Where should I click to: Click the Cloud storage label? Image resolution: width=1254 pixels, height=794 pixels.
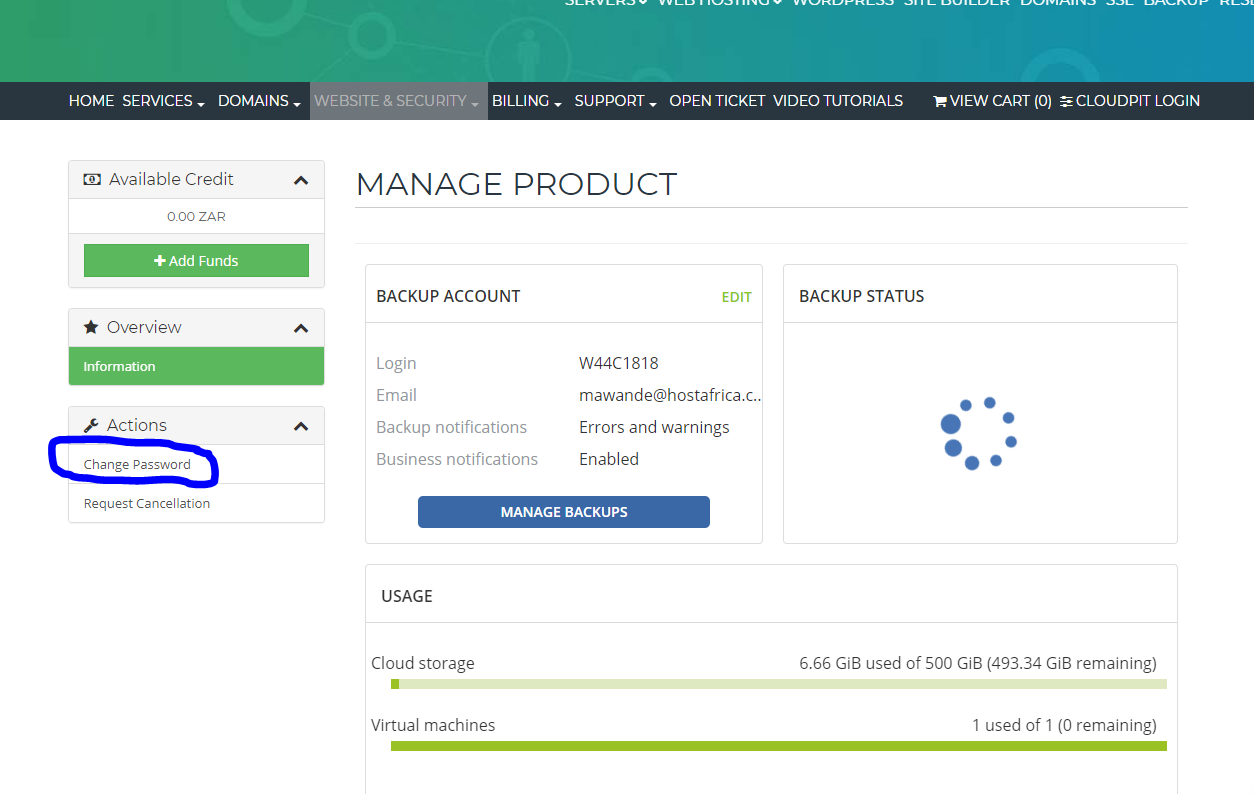tap(423, 663)
